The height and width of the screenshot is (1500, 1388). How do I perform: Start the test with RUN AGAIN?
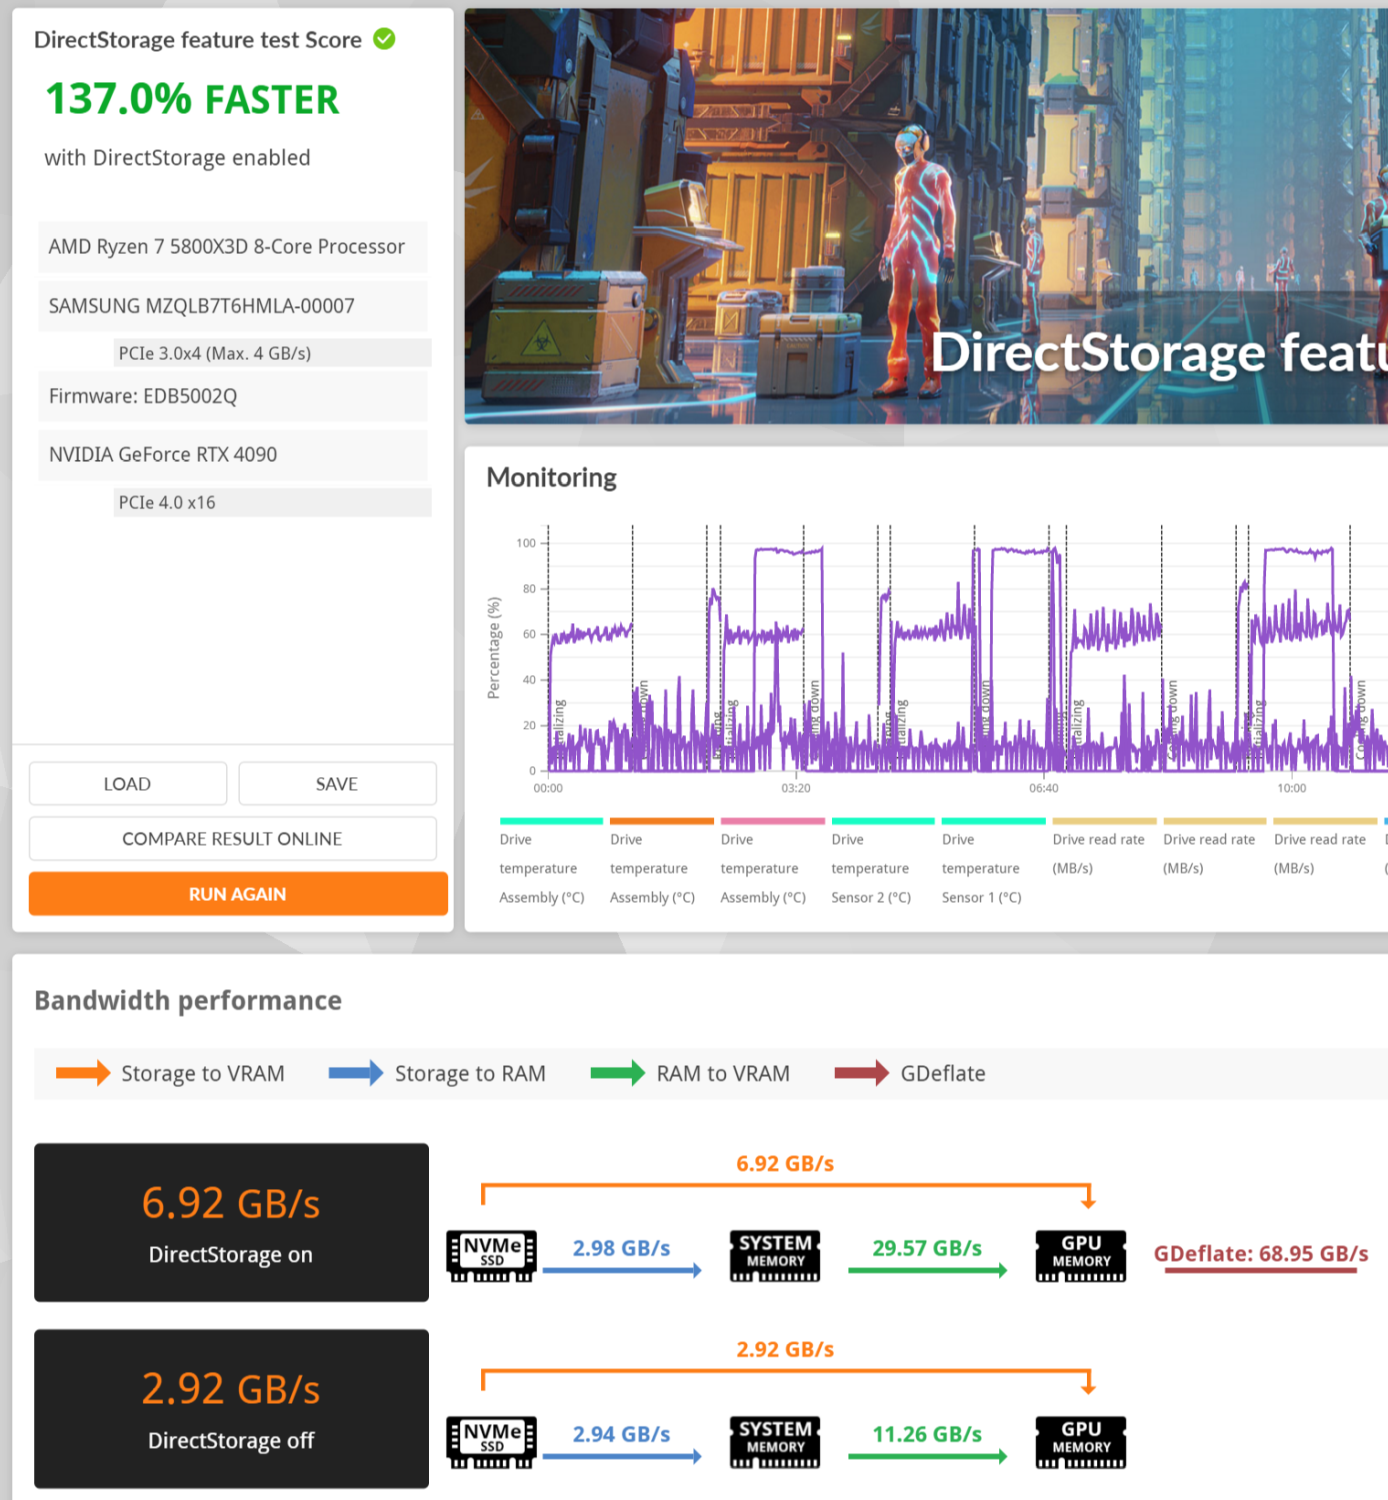pos(238,894)
